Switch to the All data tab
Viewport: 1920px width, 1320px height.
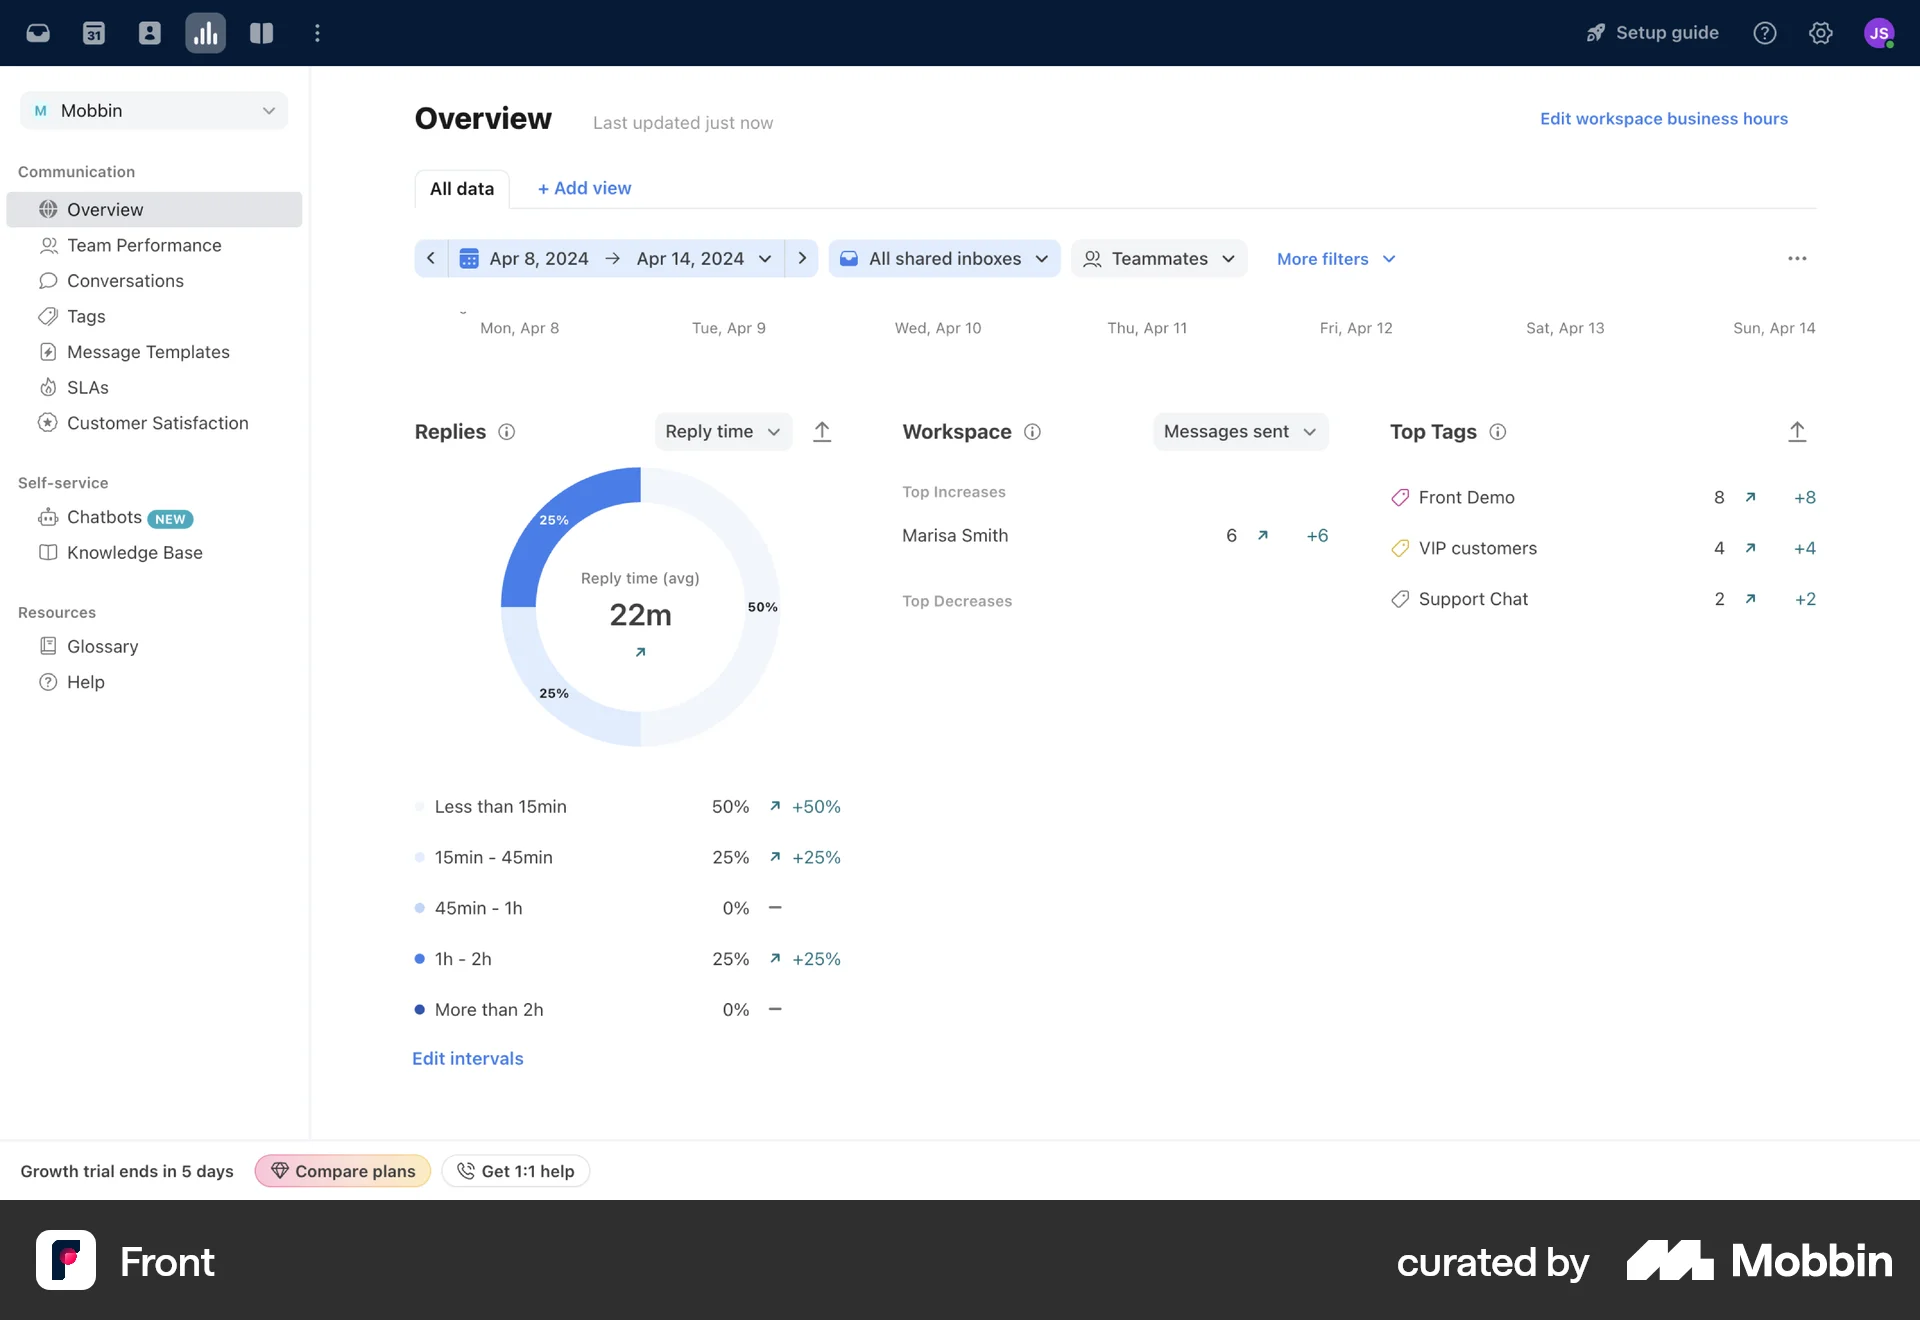[x=461, y=188]
